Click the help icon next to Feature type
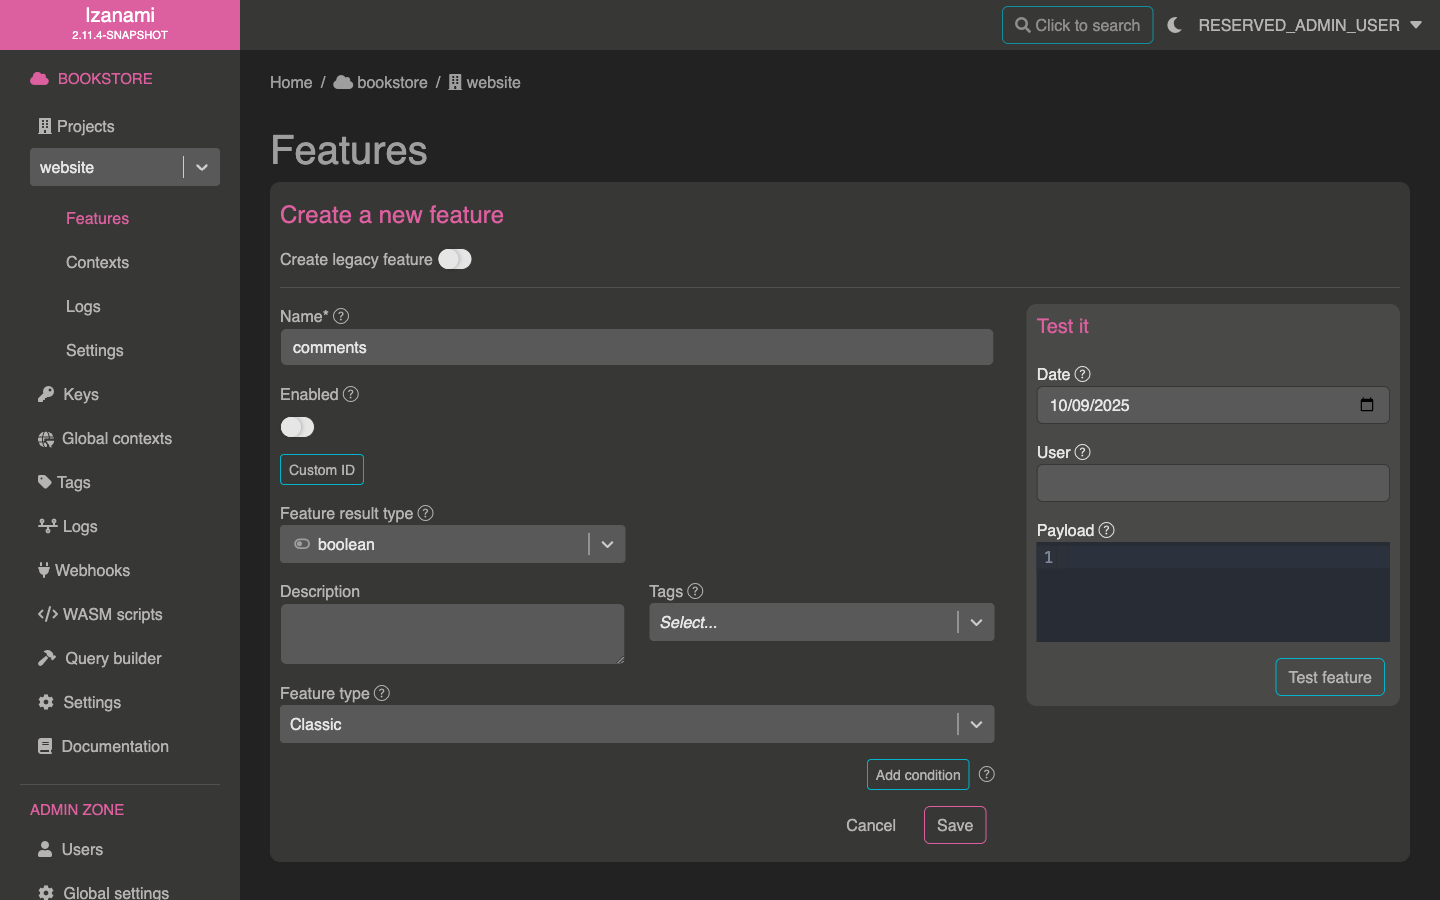Viewport: 1440px width, 900px height. 382,693
